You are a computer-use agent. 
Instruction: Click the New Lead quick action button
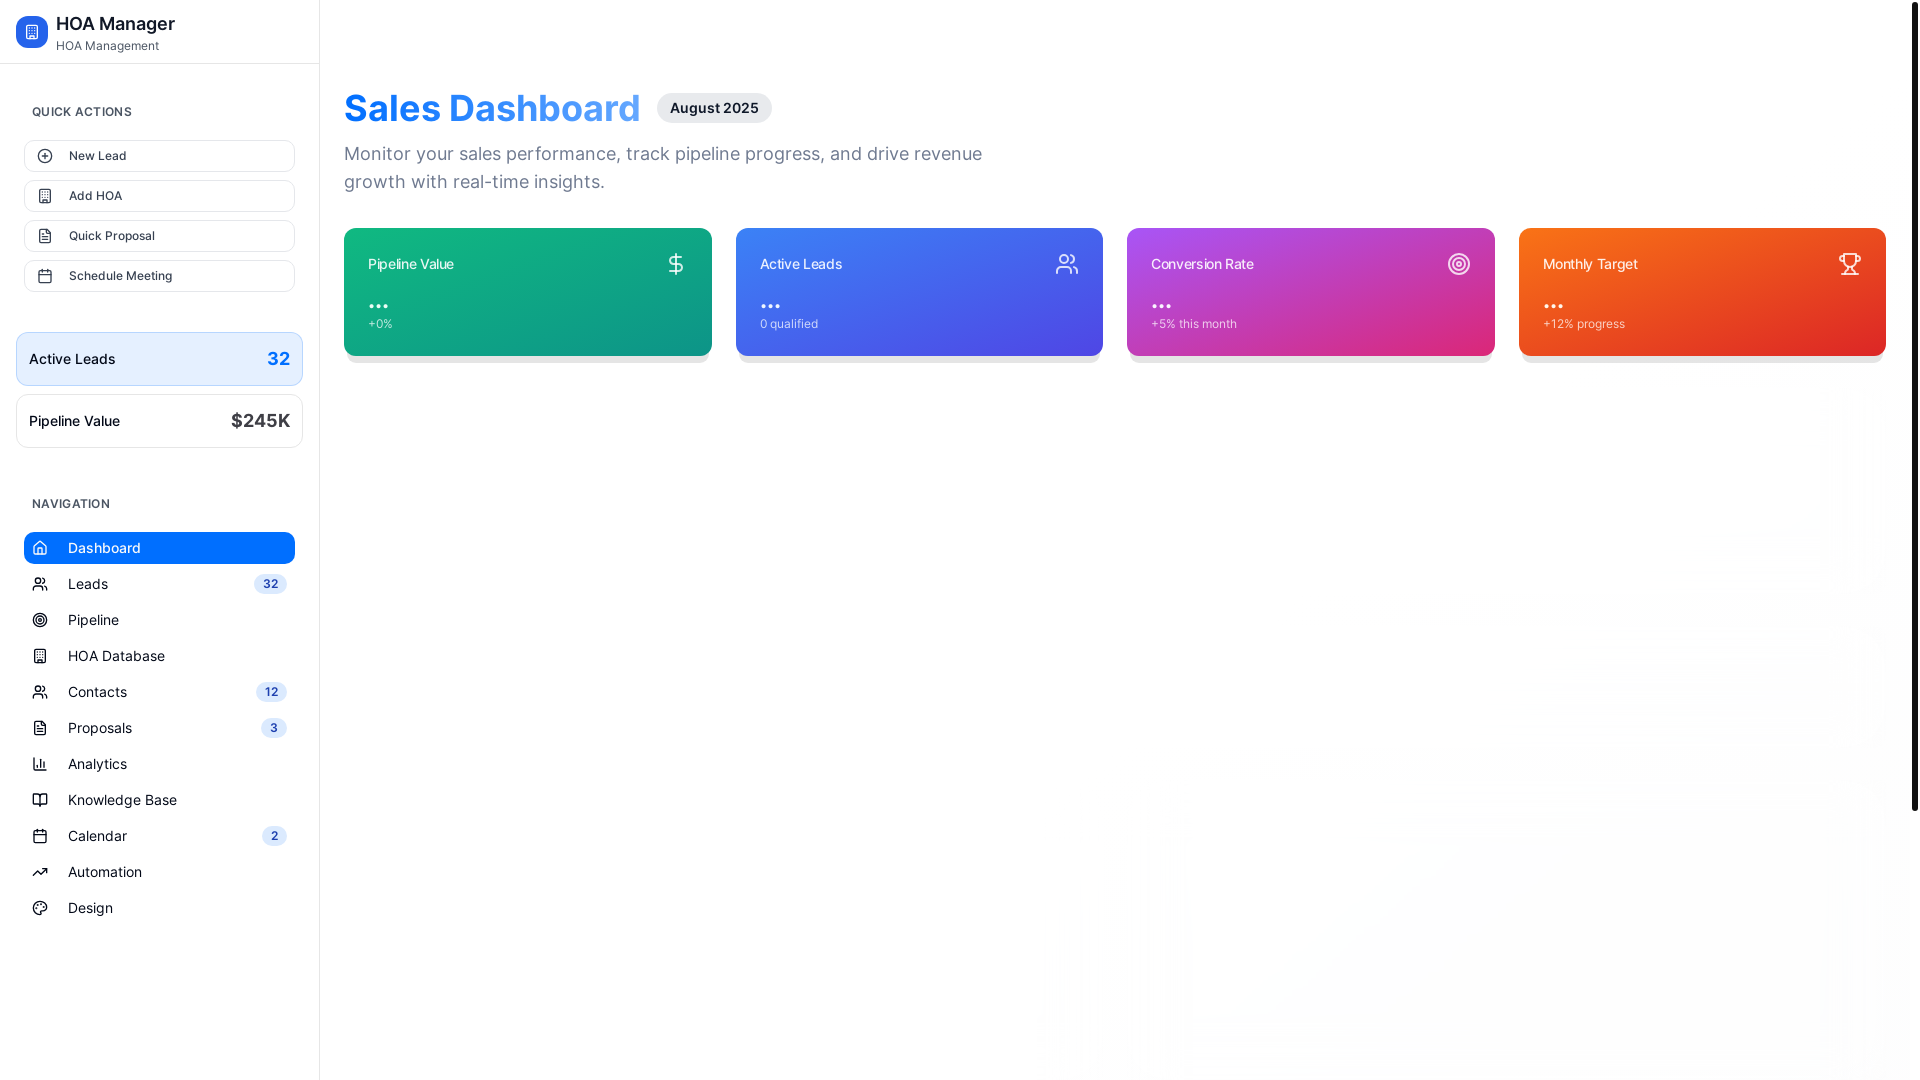(x=159, y=156)
